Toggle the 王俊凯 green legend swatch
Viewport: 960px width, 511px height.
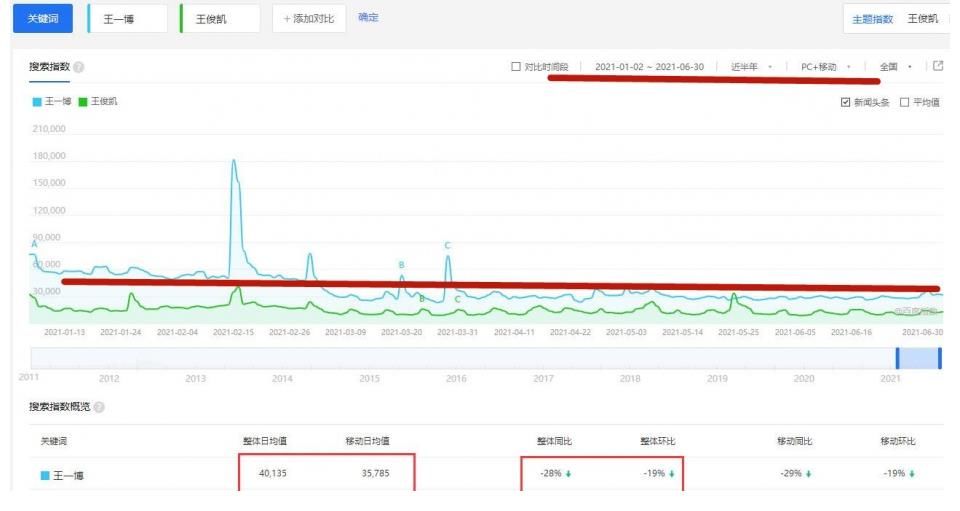click(x=83, y=102)
